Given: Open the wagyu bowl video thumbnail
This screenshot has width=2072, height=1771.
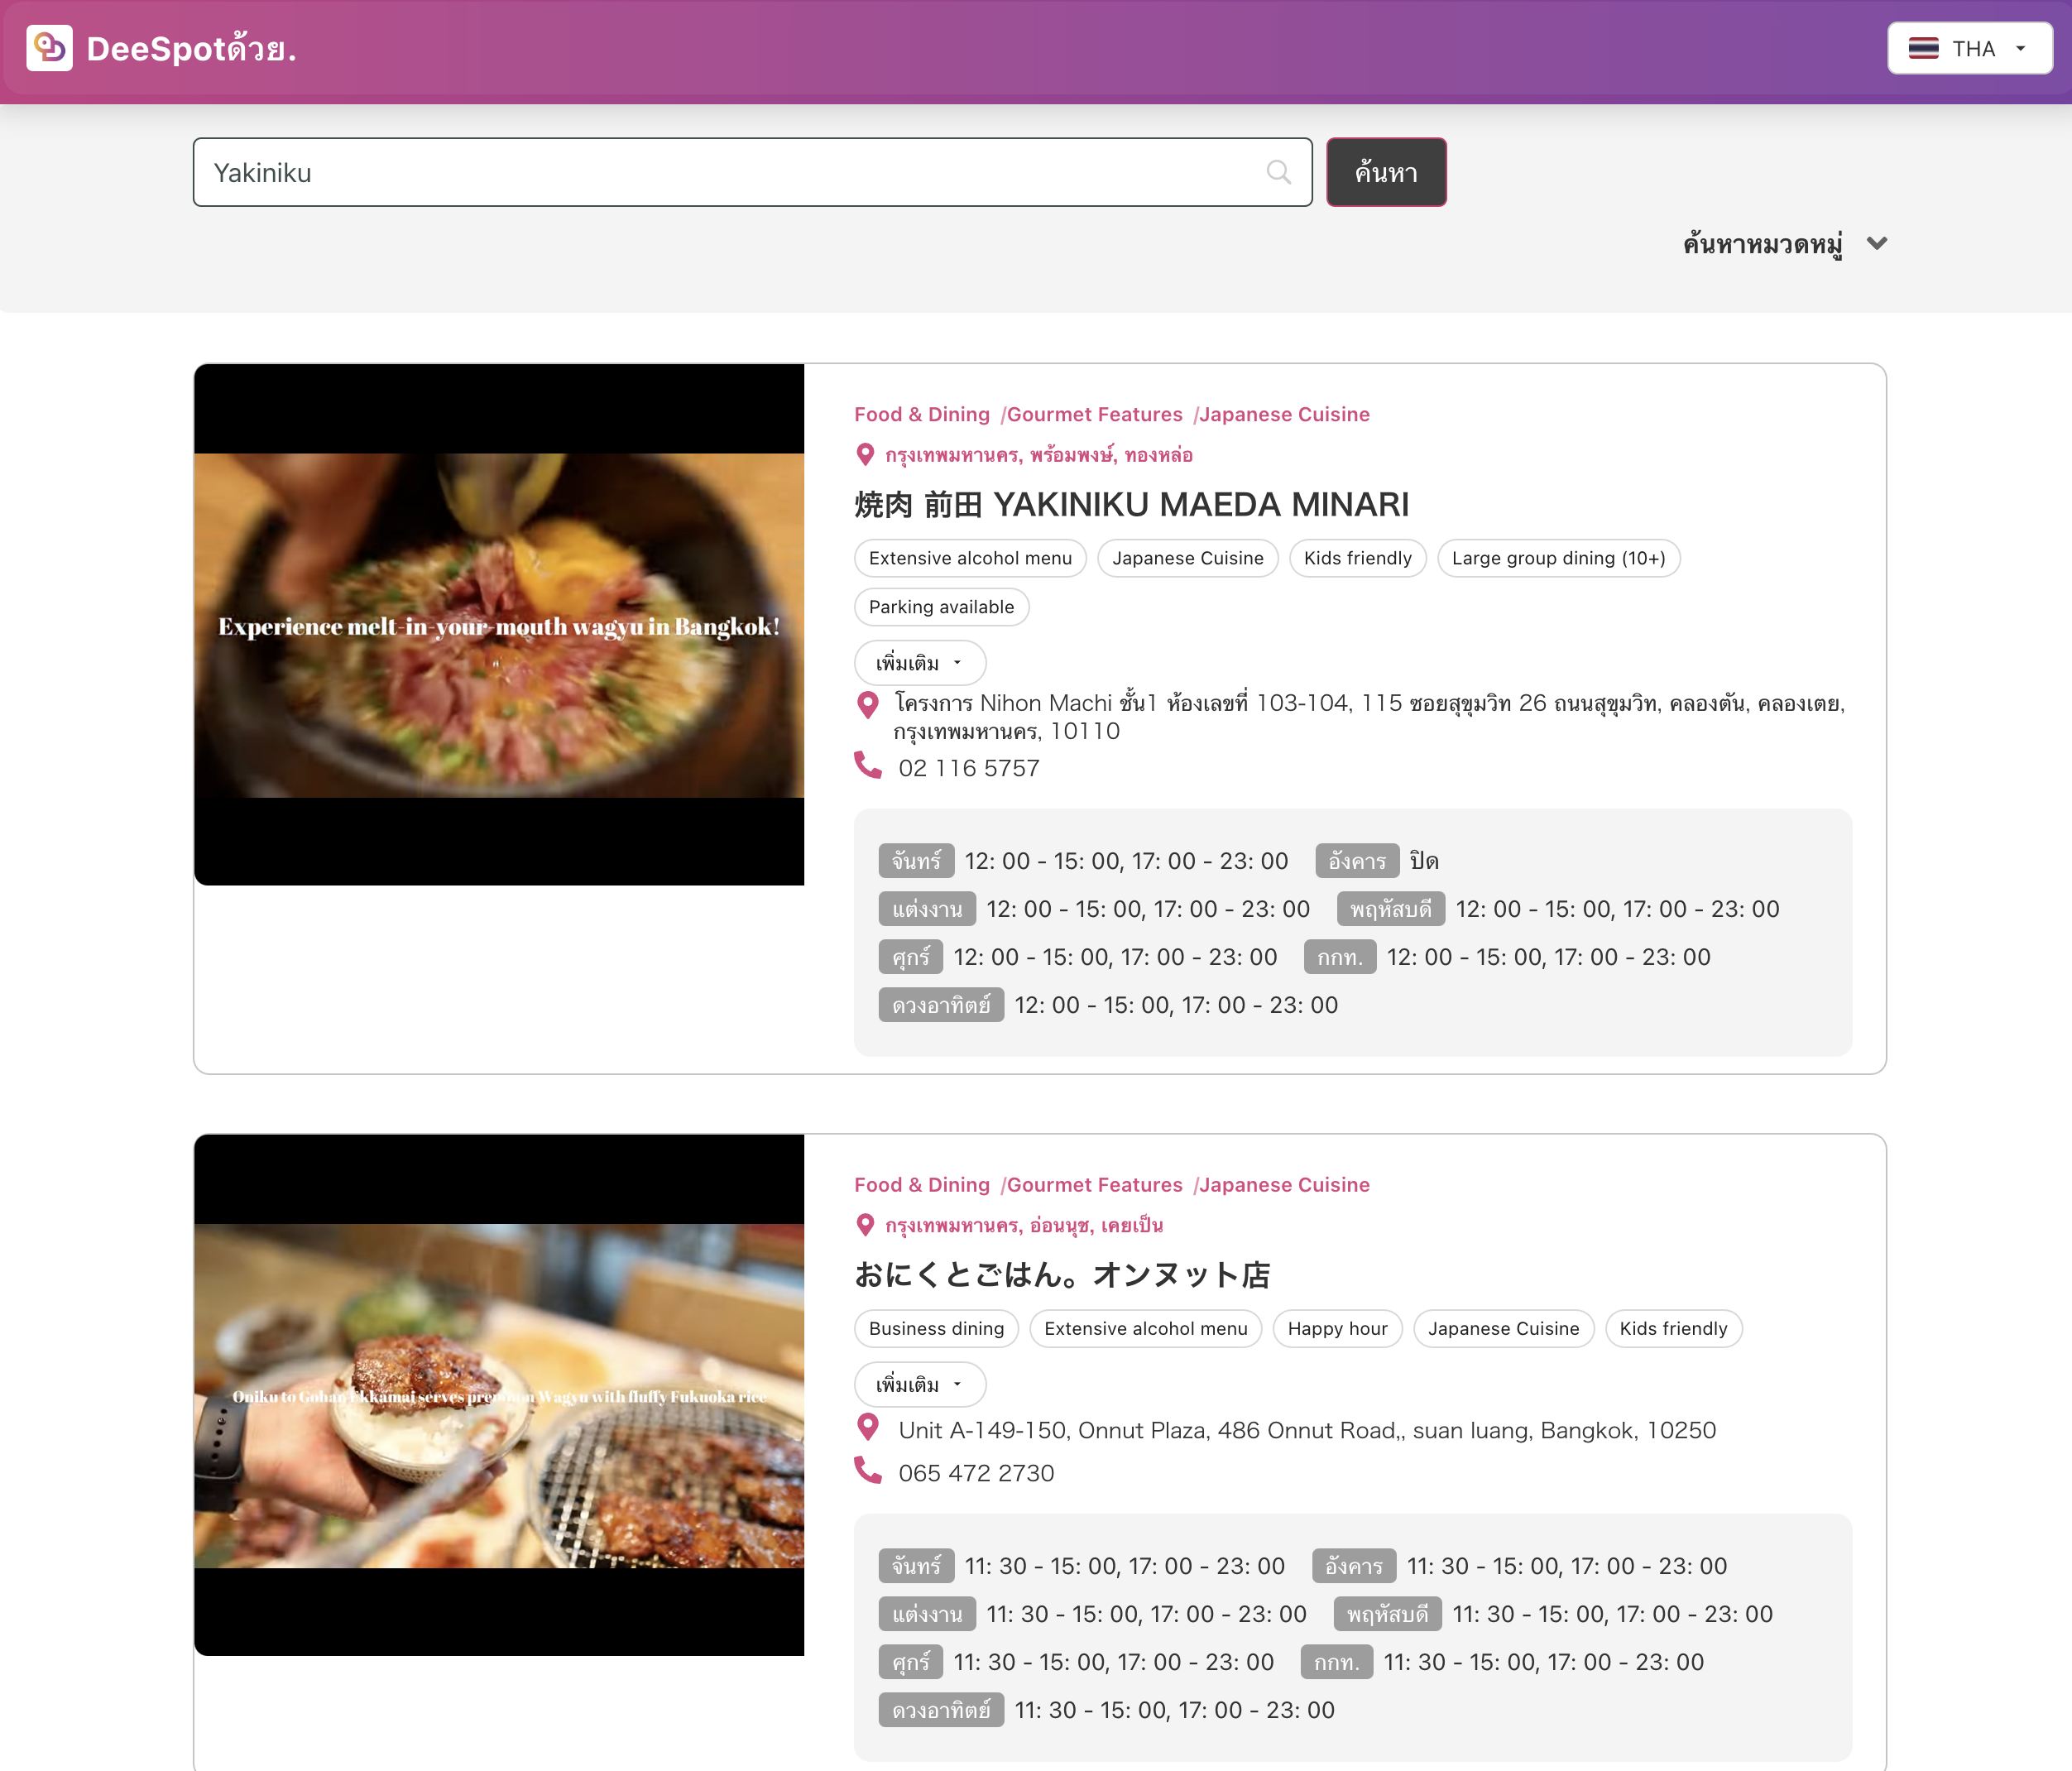Looking at the screenshot, I should click(499, 625).
